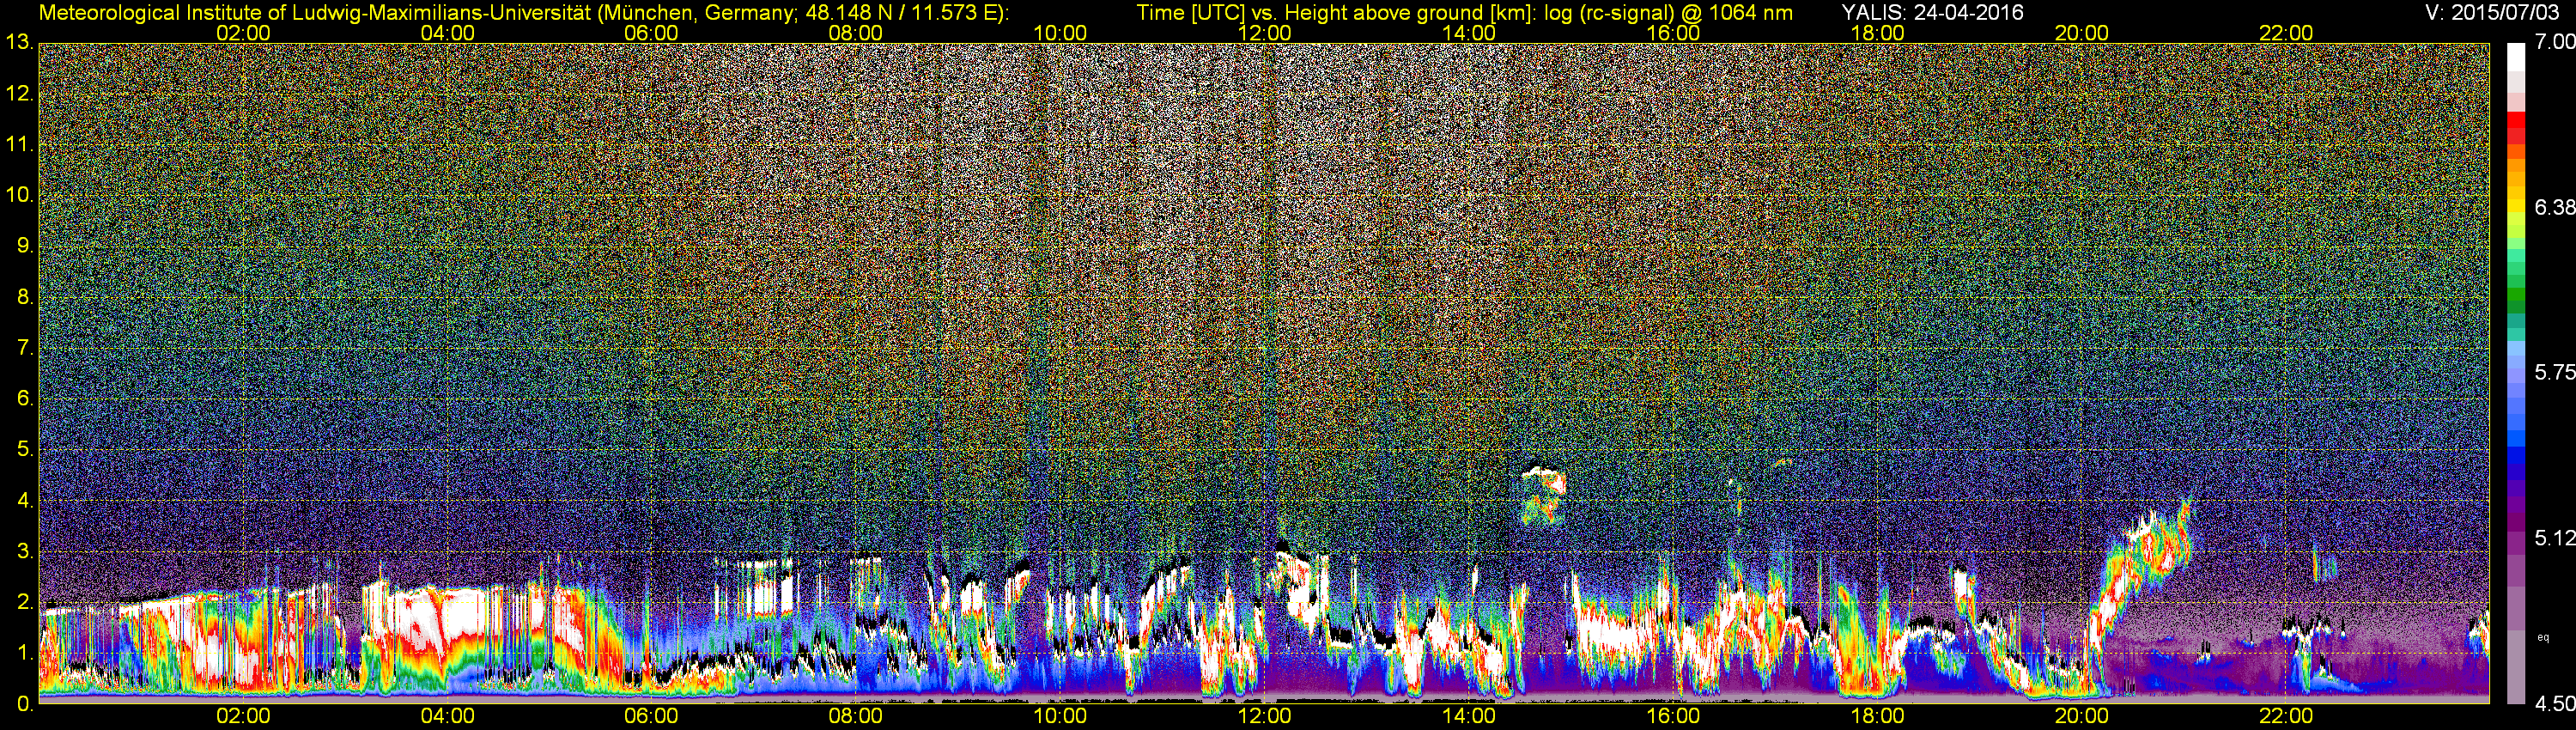The width and height of the screenshot is (2576, 730).
Task: Click the 04:00 label on the bottom time axis
Action: pos(447,717)
